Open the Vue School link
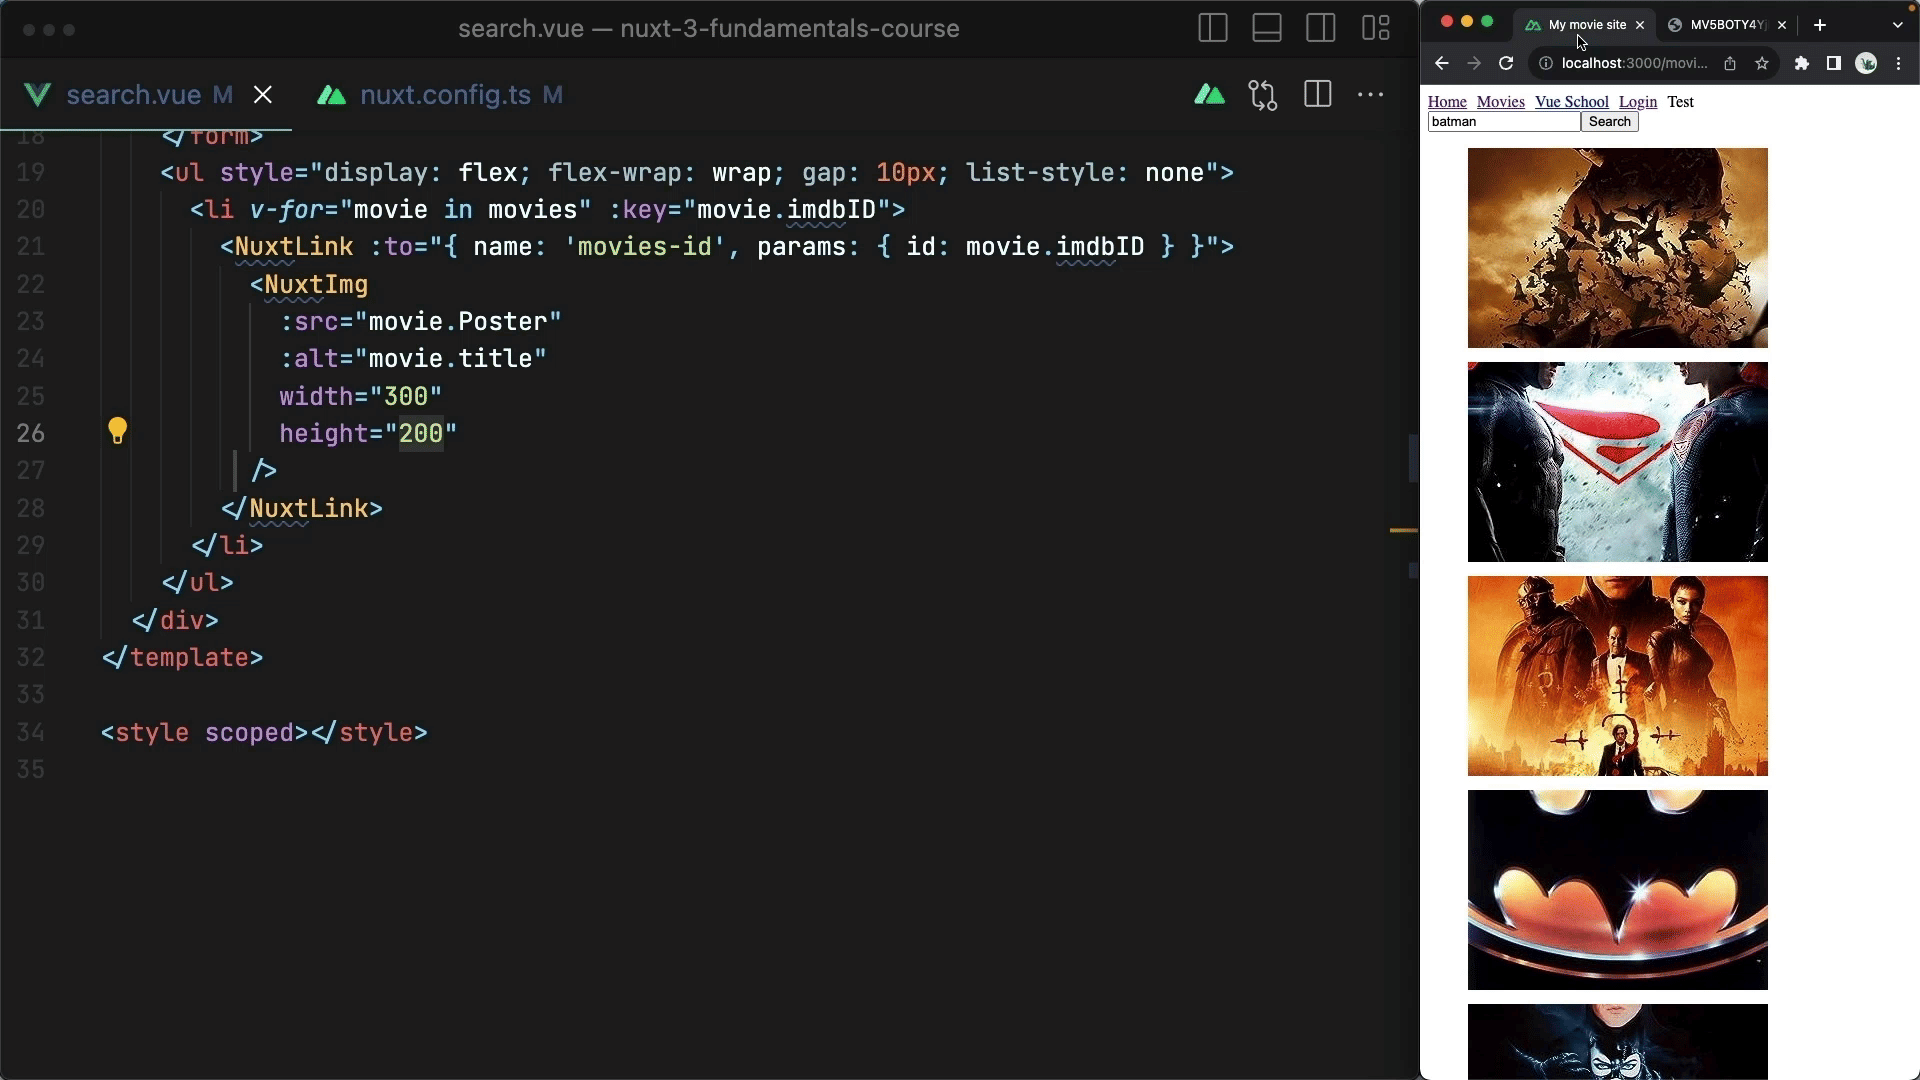This screenshot has height=1080, width=1920. point(1572,102)
